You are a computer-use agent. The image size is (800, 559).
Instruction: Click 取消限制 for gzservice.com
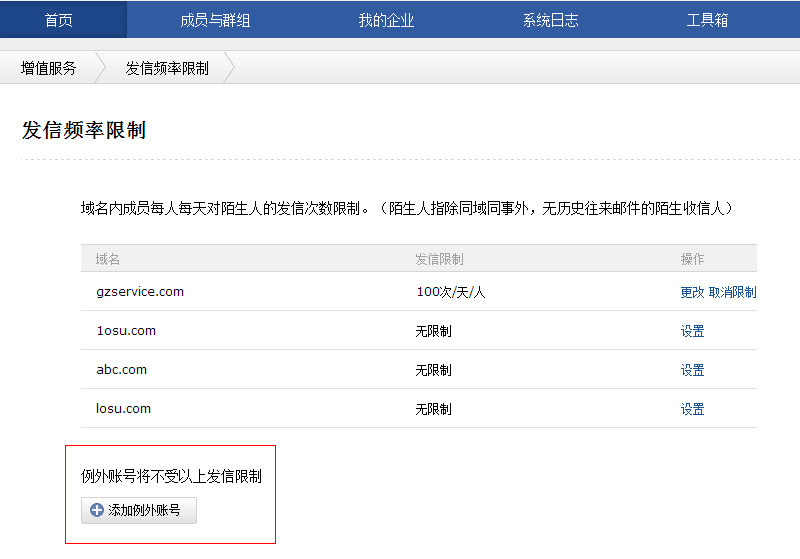(x=732, y=292)
